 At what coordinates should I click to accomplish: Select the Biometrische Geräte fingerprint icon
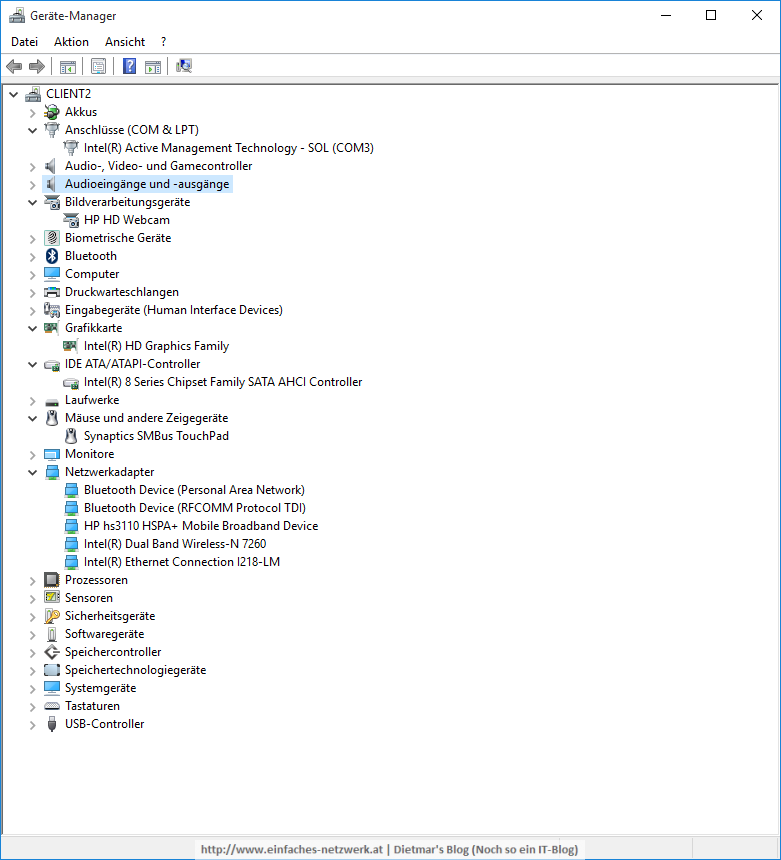click(x=52, y=238)
